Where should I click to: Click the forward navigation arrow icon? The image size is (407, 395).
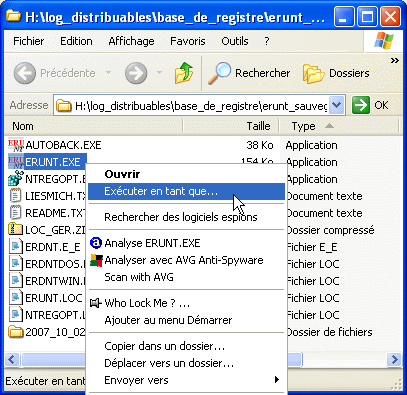pos(136,73)
